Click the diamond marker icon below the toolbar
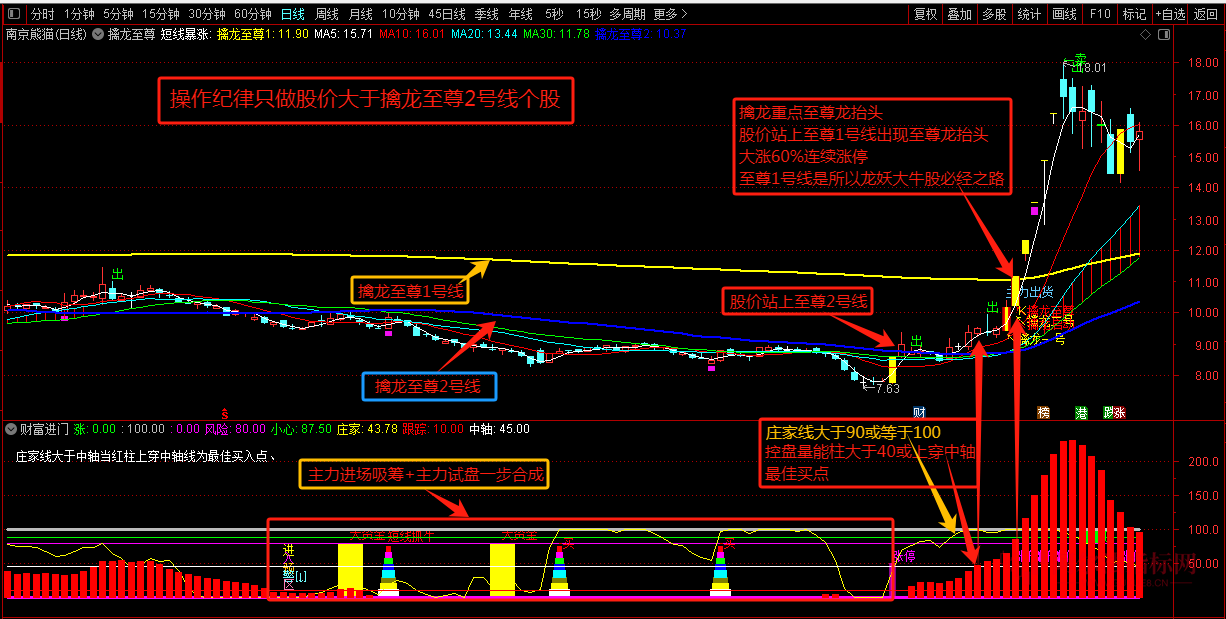 coord(1145,34)
